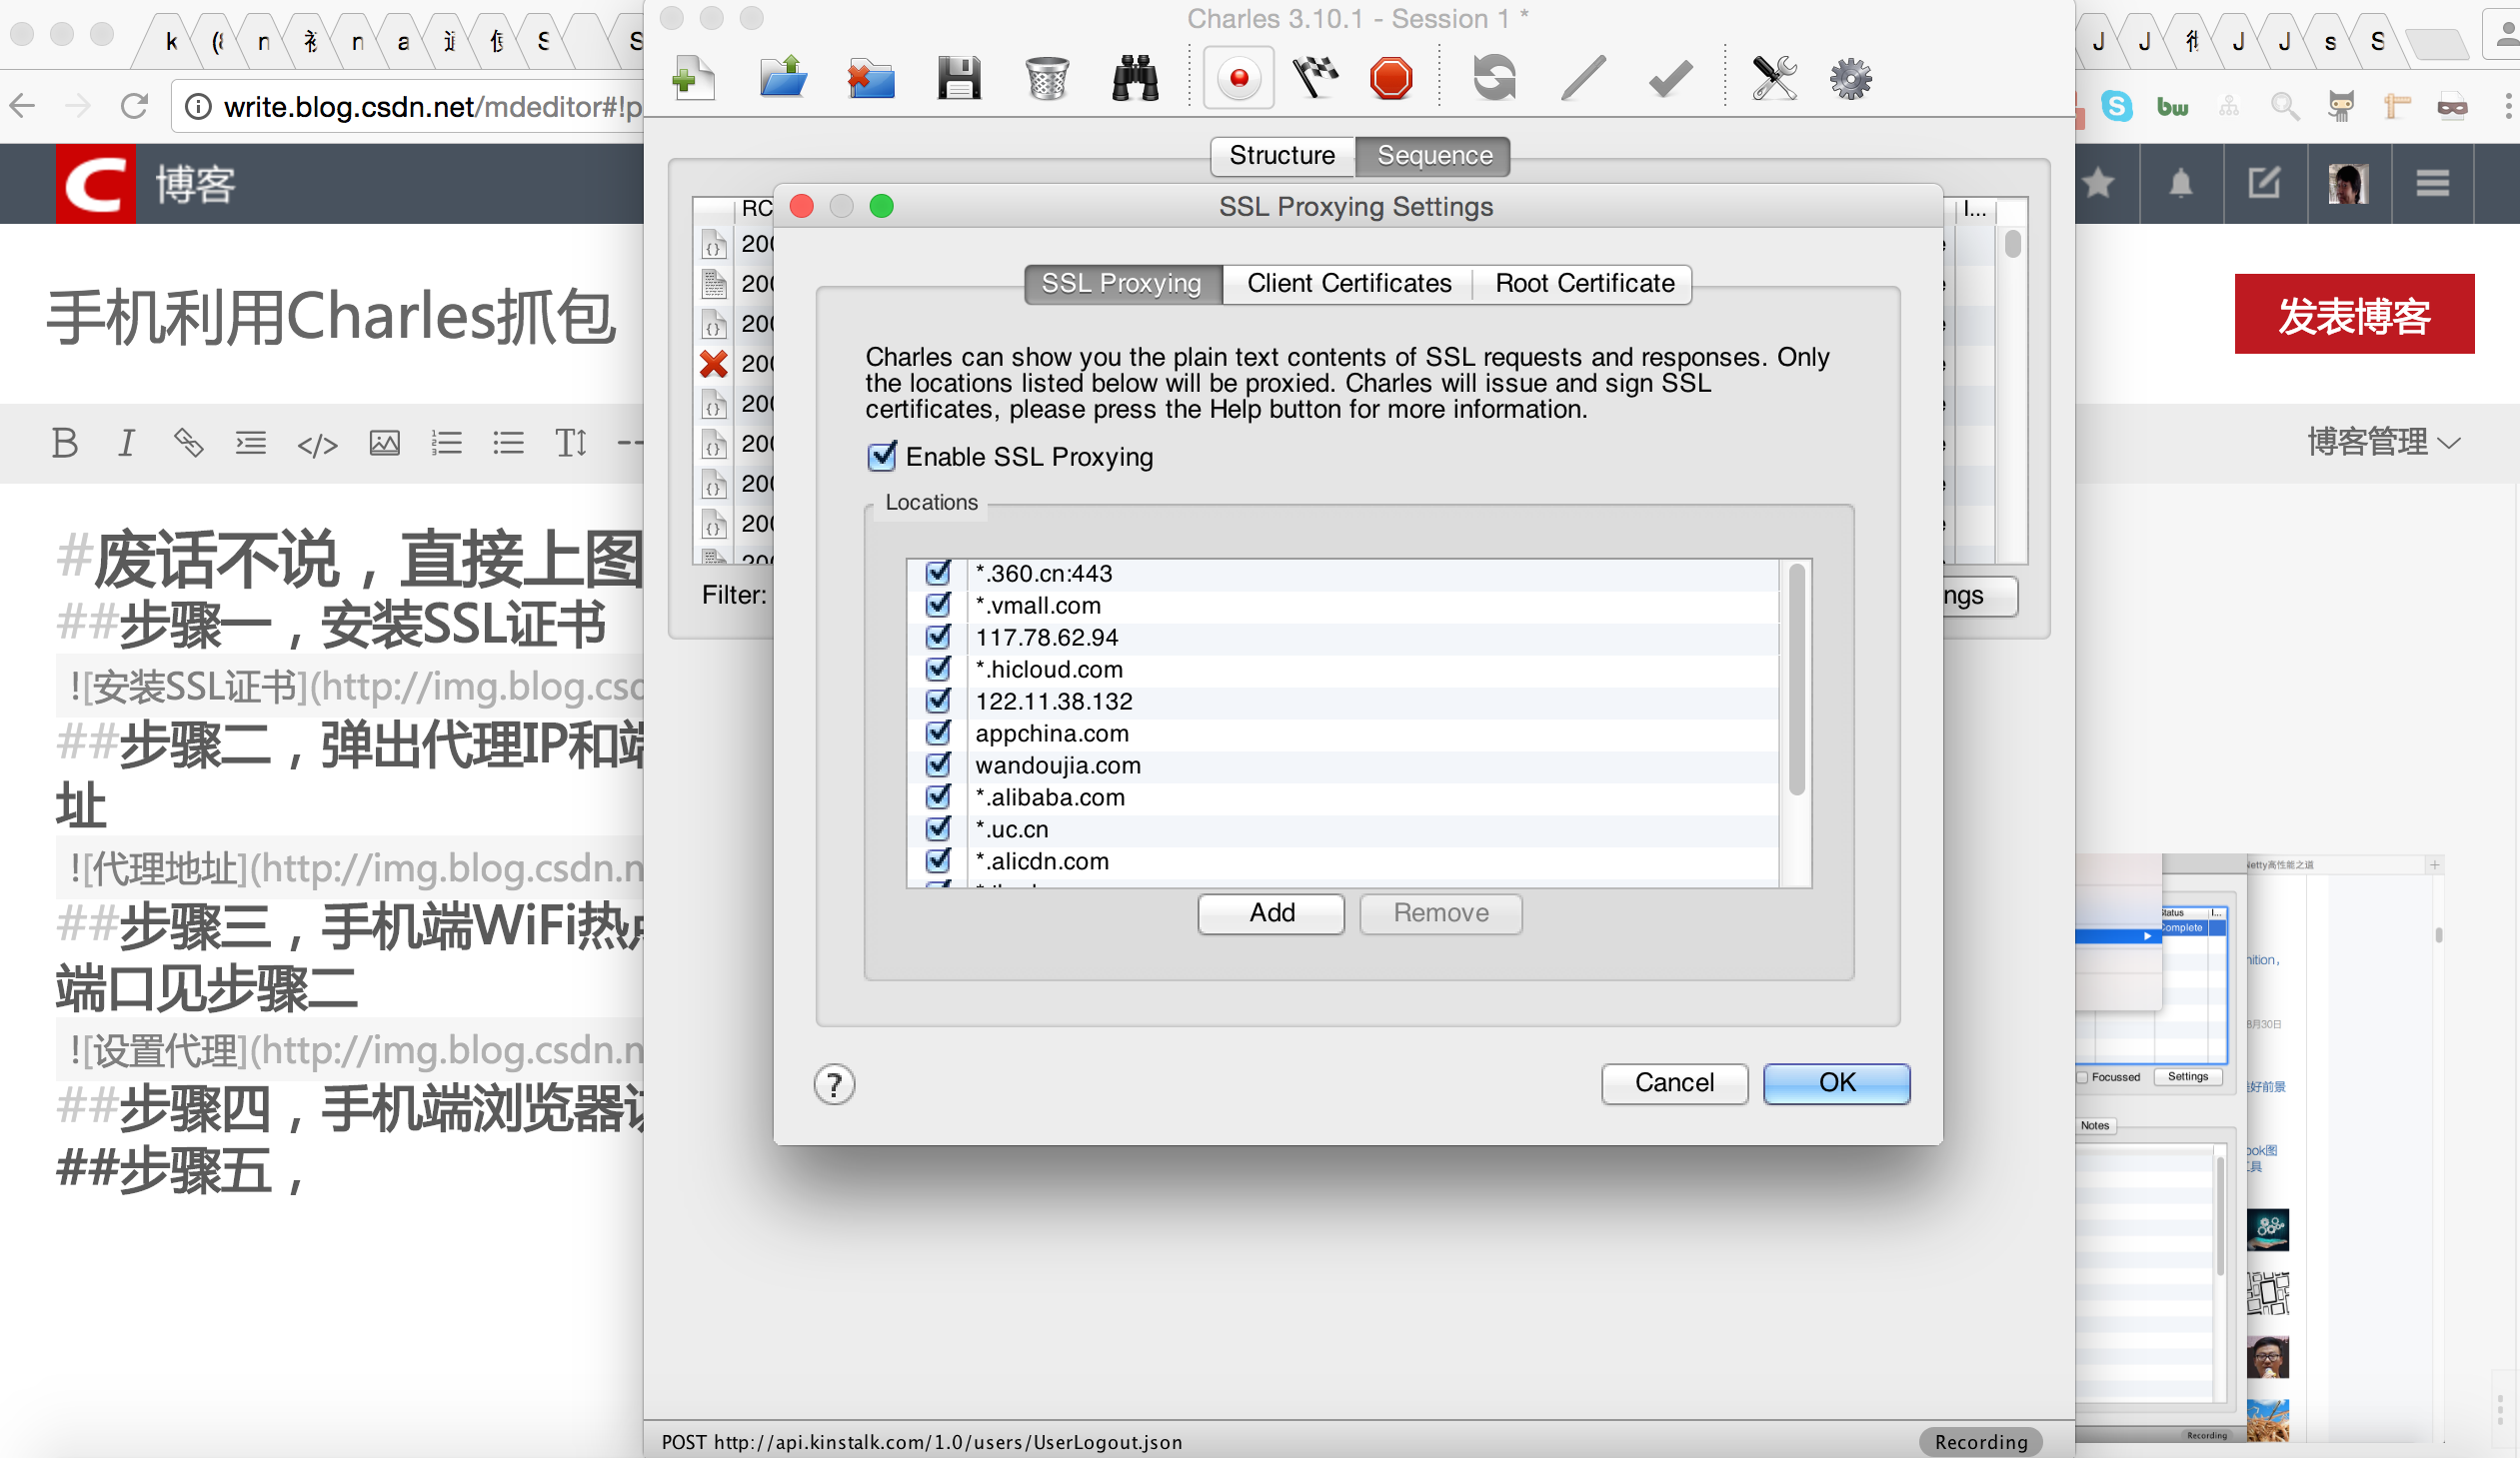The image size is (2520, 1458).
Task: Toggle the Enable SSL Proxying checkbox
Action: click(x=884, y=457)
